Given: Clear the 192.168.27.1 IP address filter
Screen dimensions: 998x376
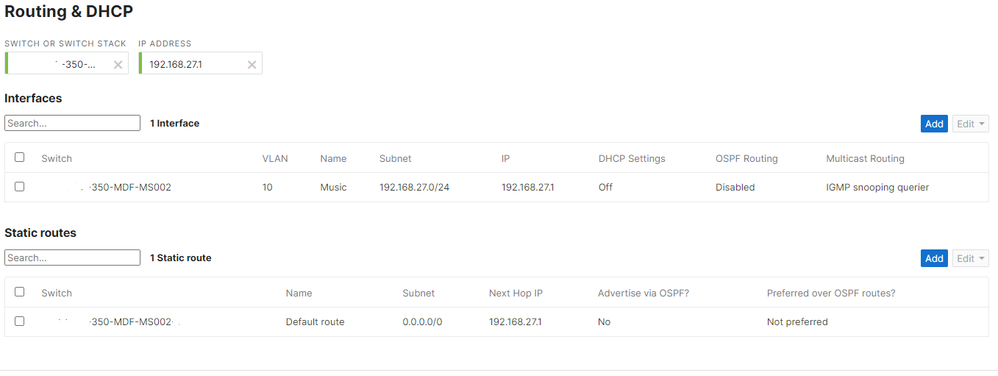Looking at the screenshot, I should 252,64.
